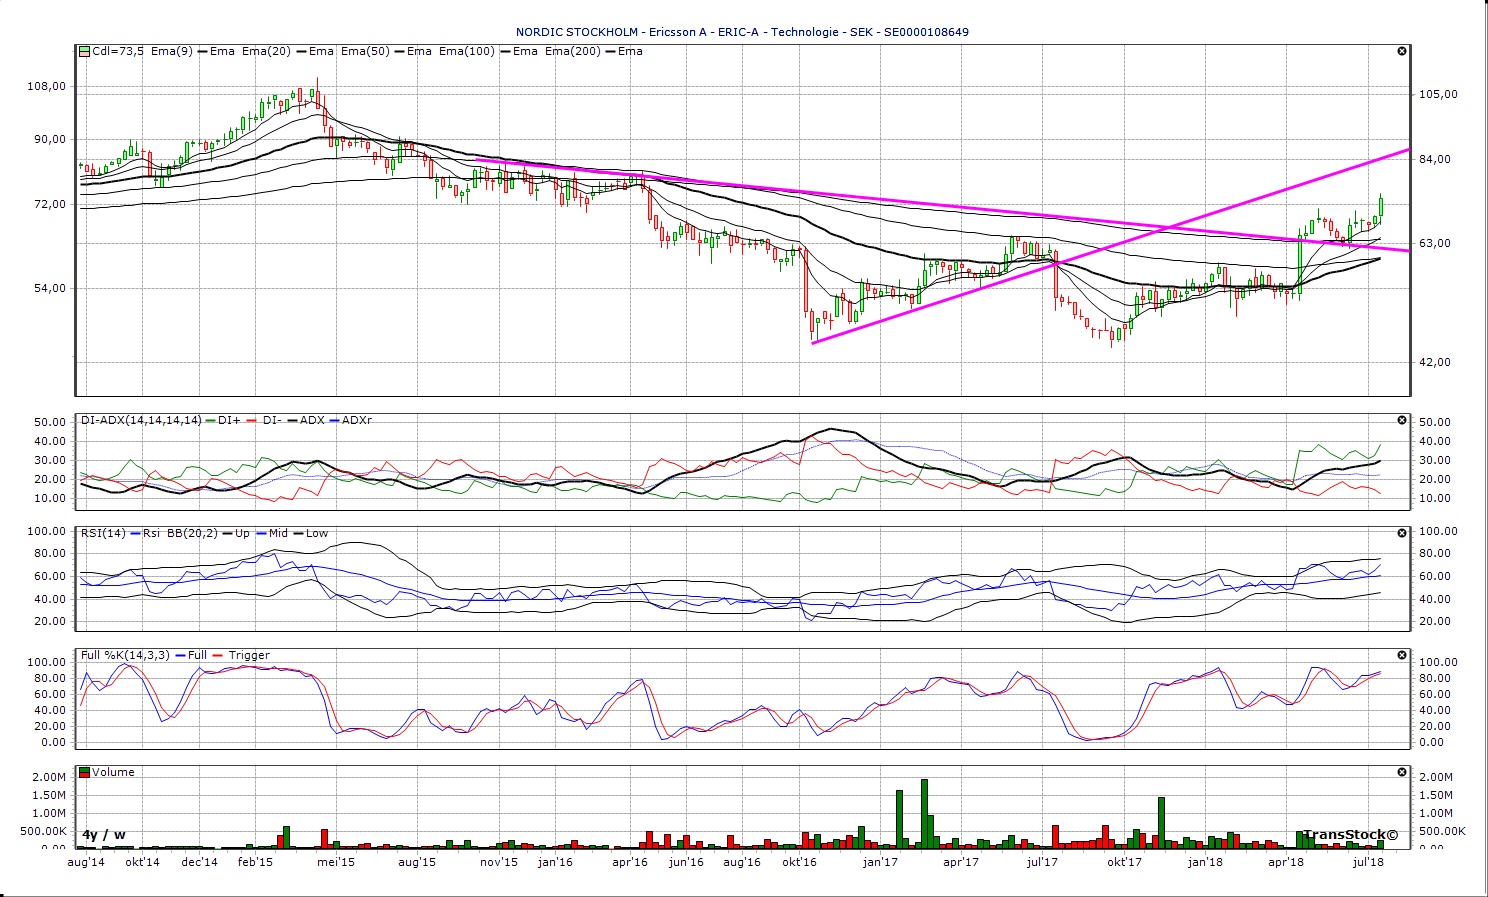Click the jan'16 date axis label
This screenshot has height=897, width=1488.
pos(555,861)
